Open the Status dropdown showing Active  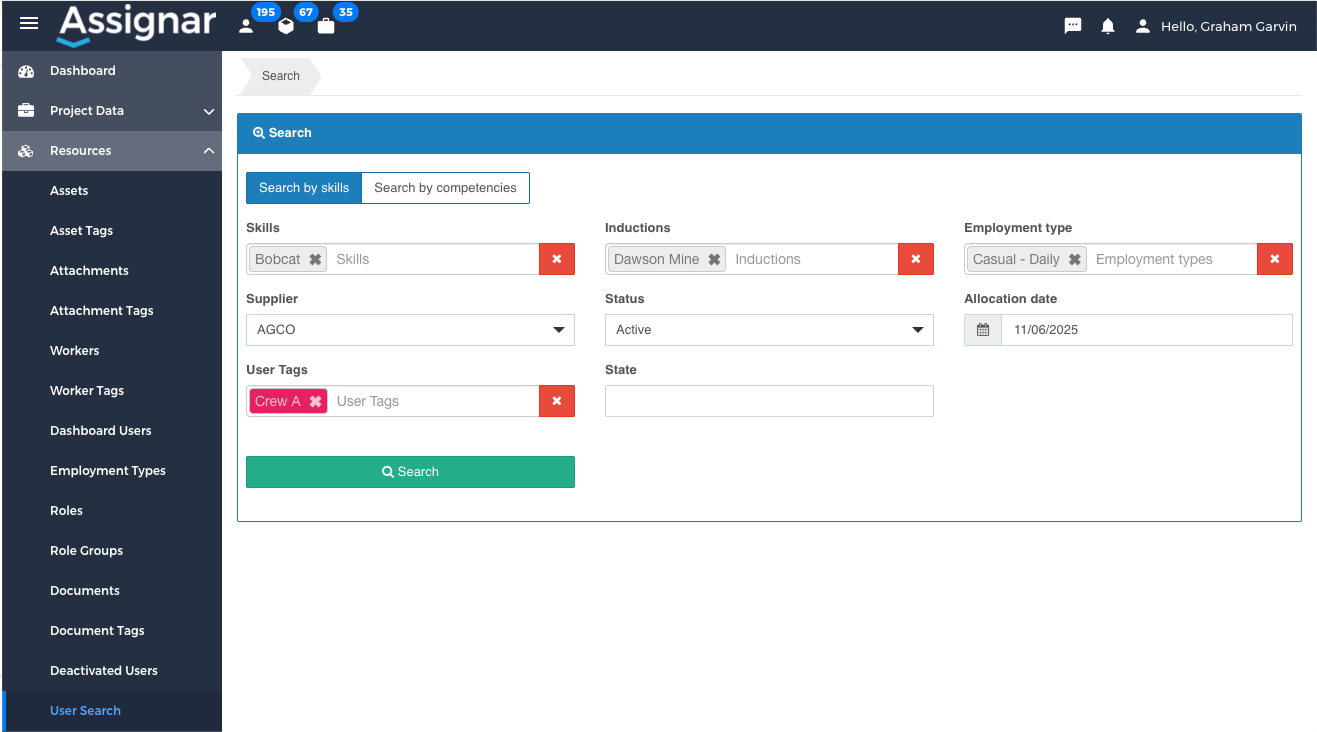tap(769, 330)
